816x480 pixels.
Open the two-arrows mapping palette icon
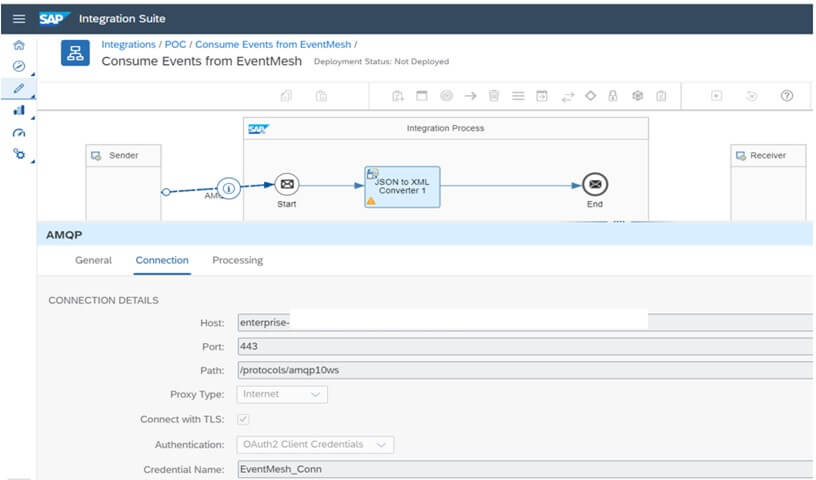pos(567,96)
